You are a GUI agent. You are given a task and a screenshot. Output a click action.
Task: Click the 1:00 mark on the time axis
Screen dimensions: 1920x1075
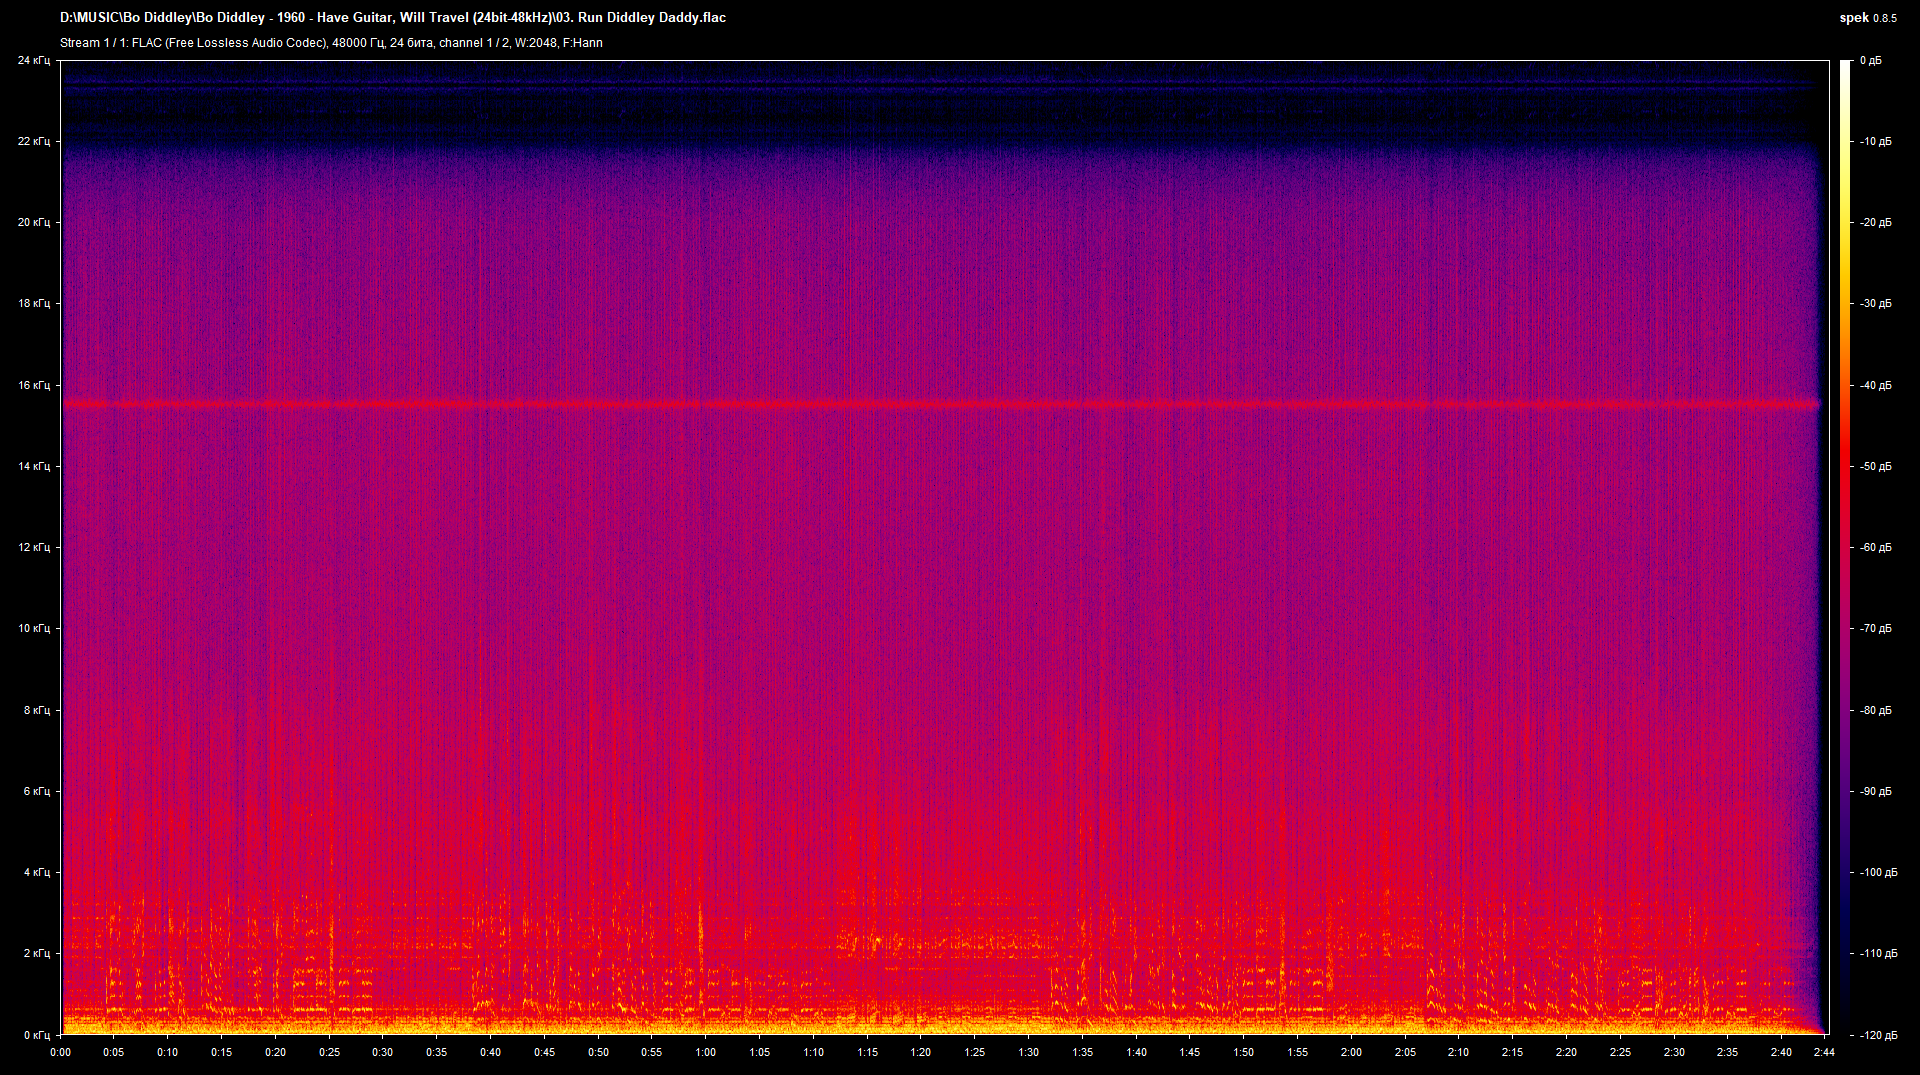(x=705, y=1052)
